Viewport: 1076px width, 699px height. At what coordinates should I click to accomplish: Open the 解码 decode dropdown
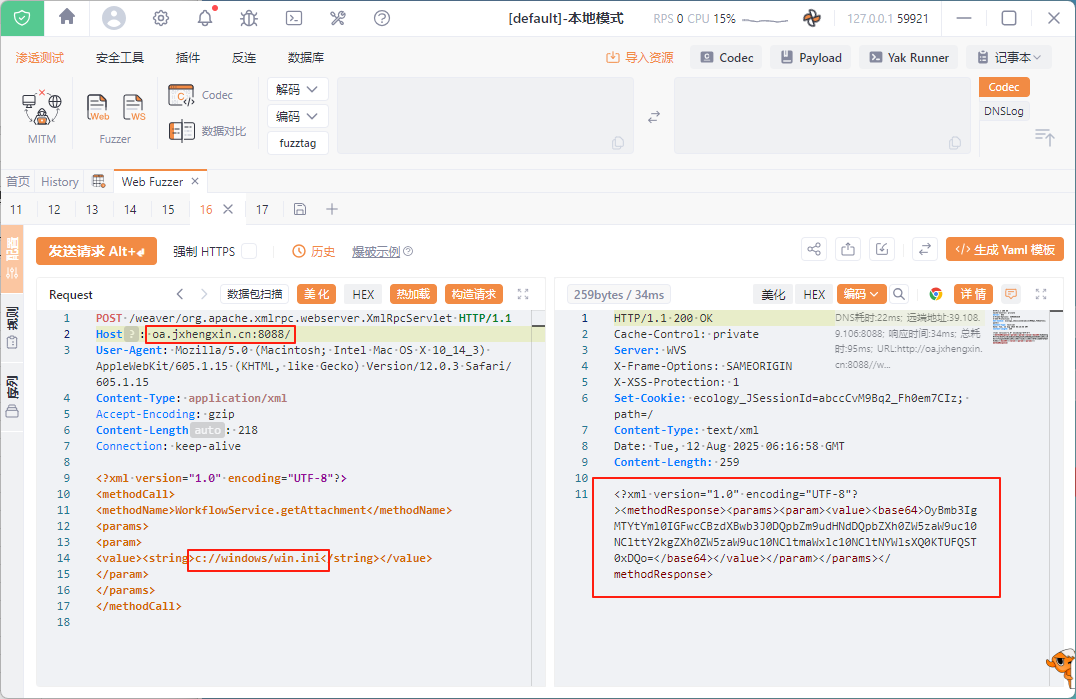297,90
